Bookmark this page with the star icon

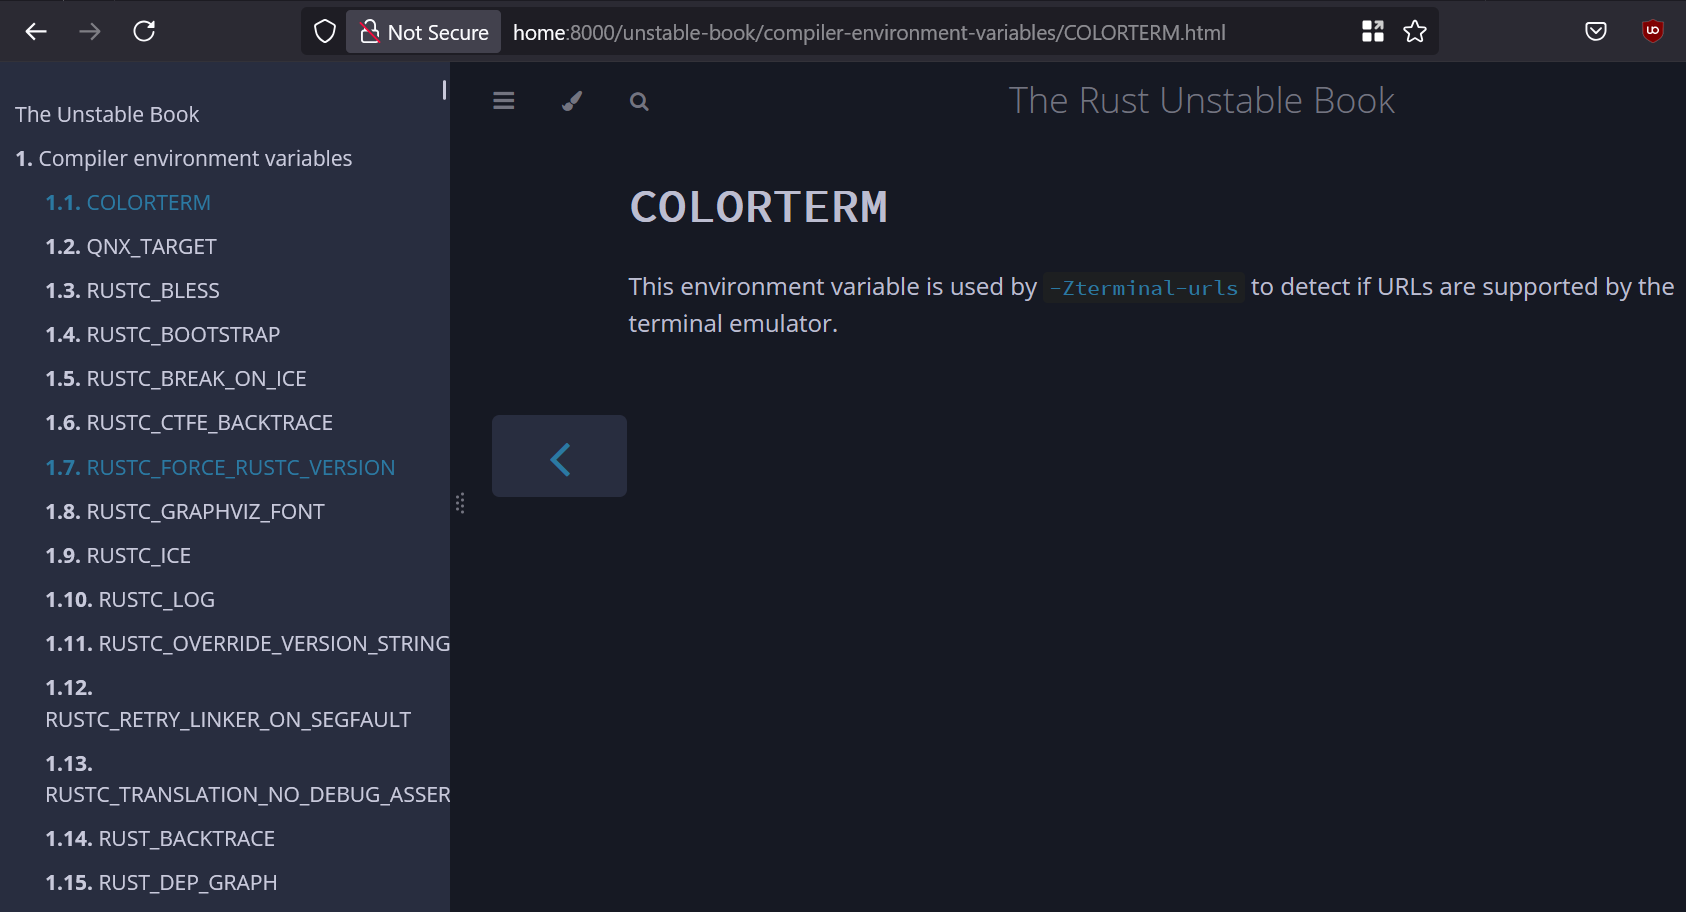tap(1415, 31)
